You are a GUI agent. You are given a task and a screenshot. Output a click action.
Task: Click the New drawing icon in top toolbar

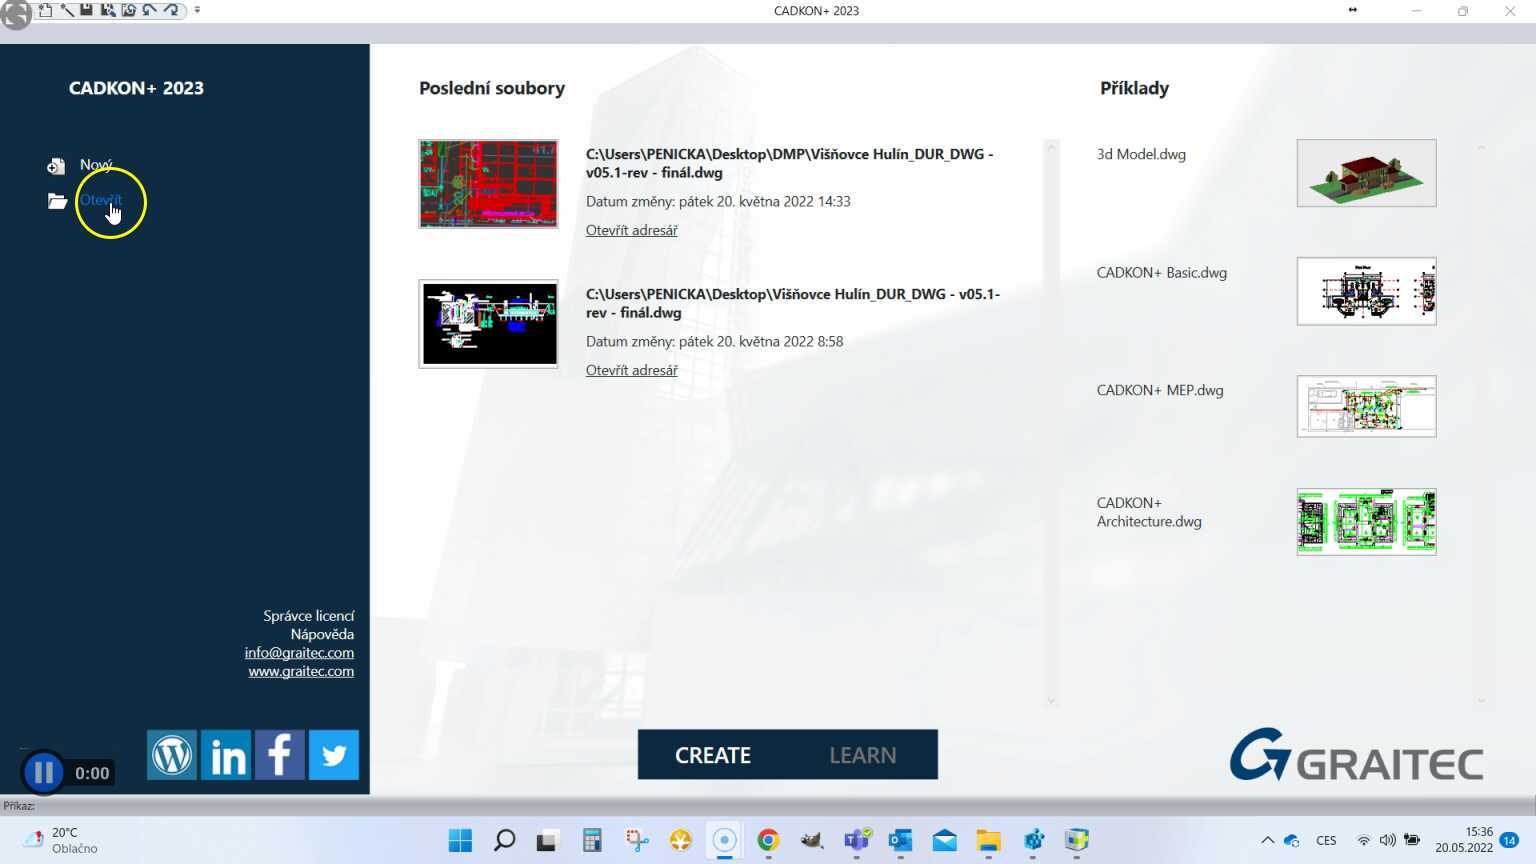coord(45,10)
